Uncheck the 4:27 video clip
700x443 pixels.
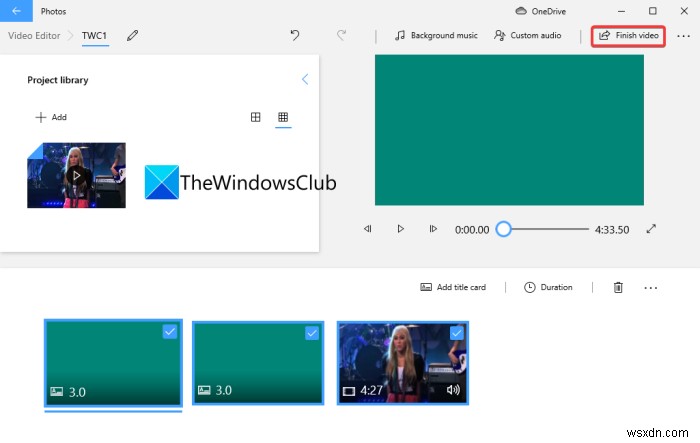point(456,333)
